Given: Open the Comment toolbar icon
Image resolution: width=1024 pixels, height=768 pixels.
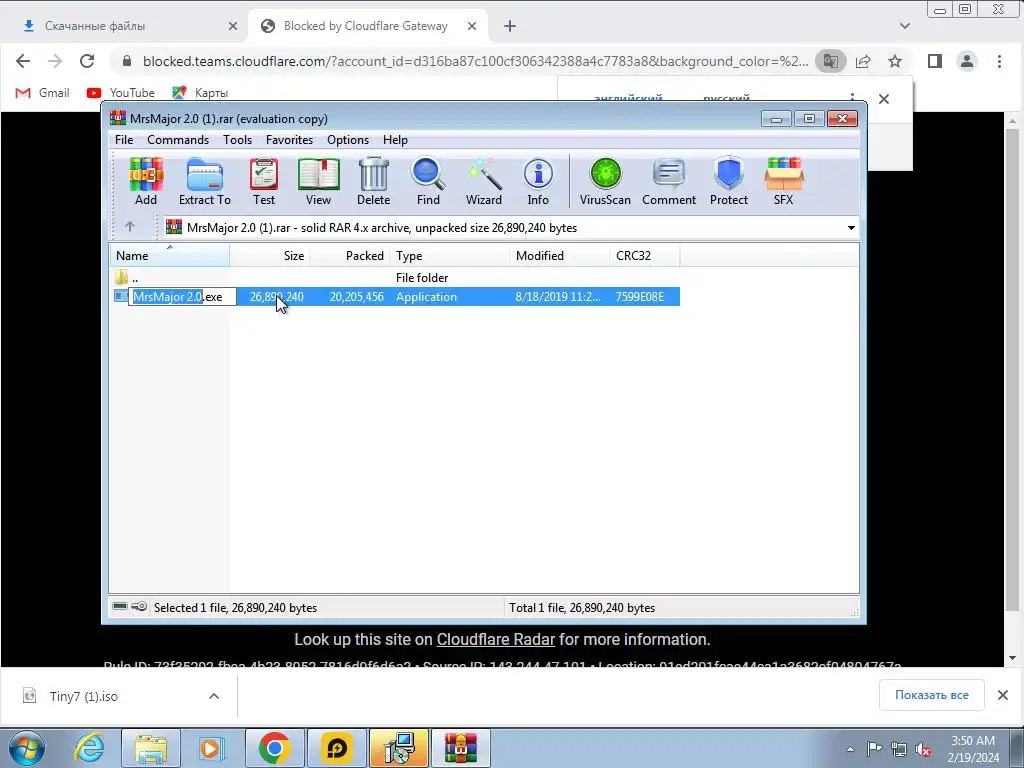Looking at the screenshot, I should click(x=669, y=182).
